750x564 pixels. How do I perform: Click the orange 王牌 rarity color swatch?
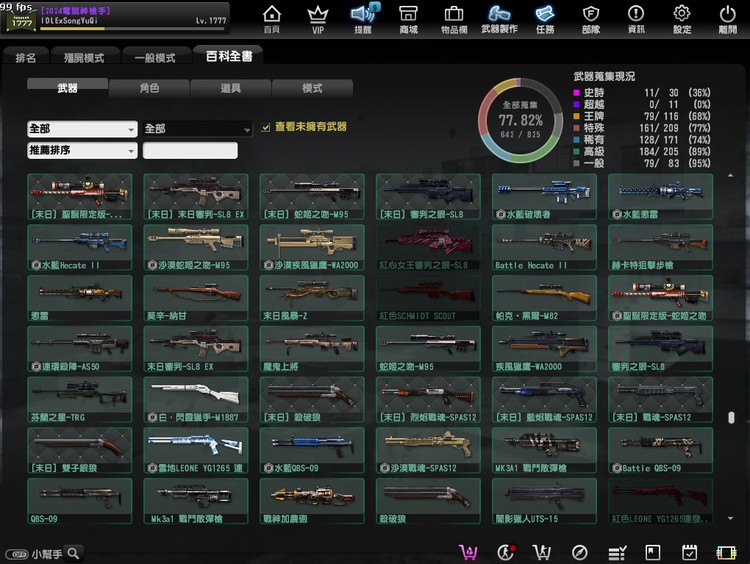click(x=576, y=116)
